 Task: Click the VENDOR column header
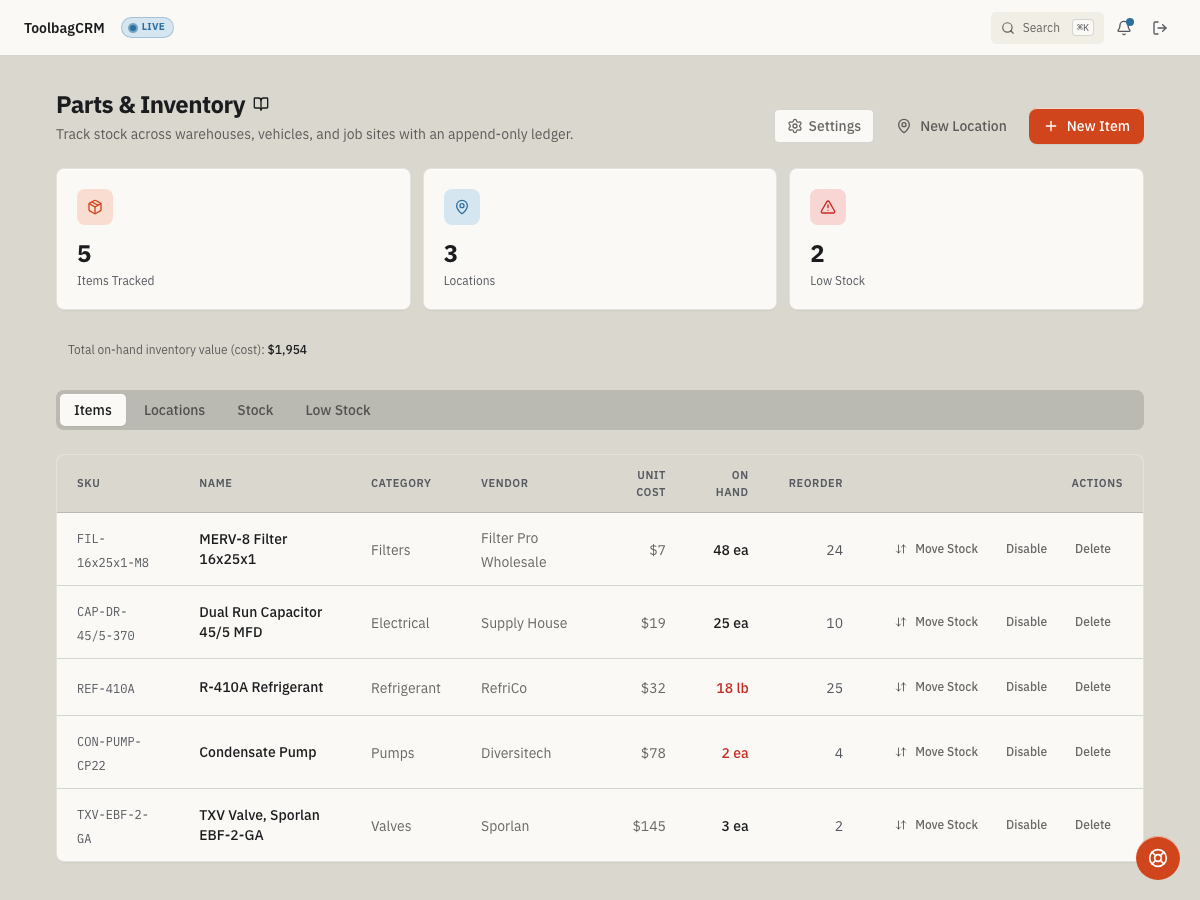[504, 483]
